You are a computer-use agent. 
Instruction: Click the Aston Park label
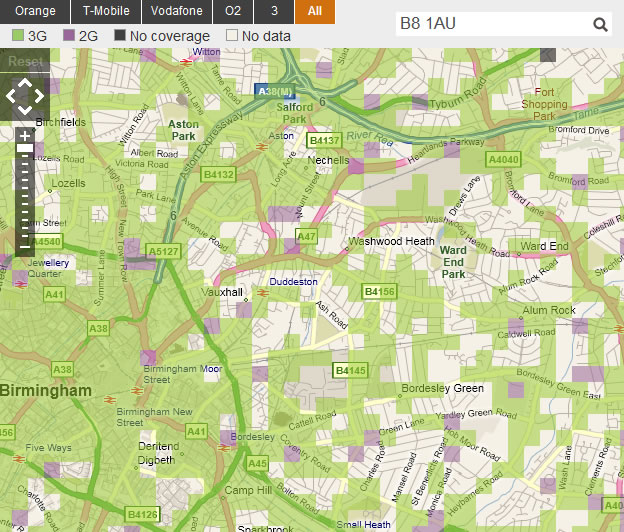183,130
